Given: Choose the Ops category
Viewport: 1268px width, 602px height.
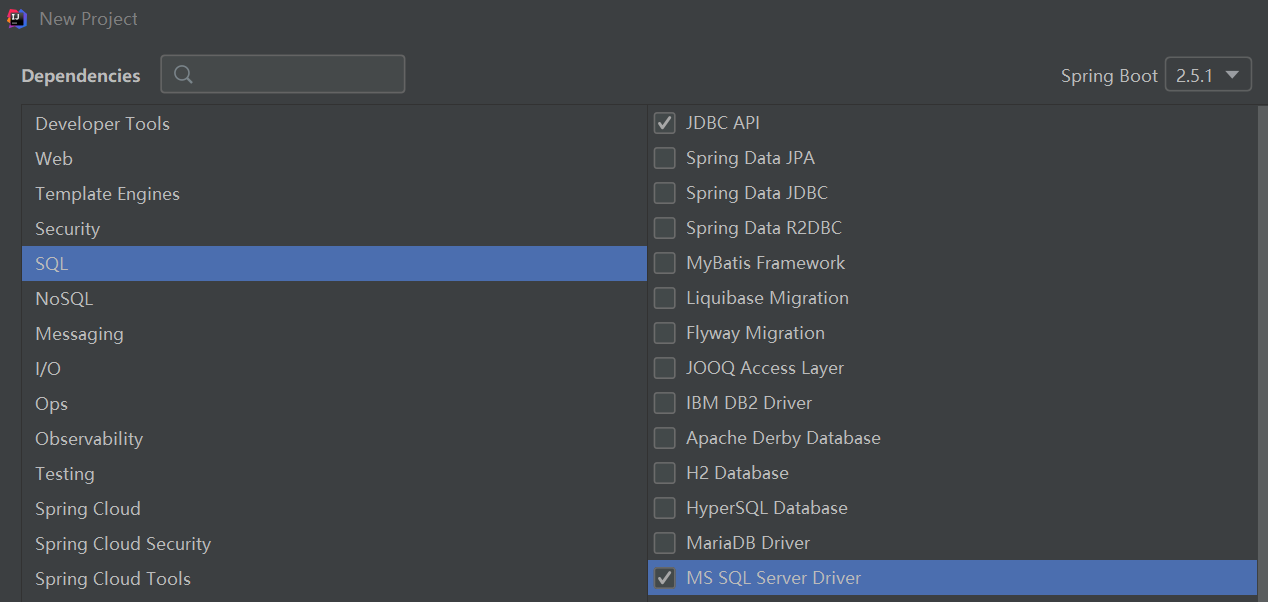Looking at the screenshot, I should [x=334, y=404].
